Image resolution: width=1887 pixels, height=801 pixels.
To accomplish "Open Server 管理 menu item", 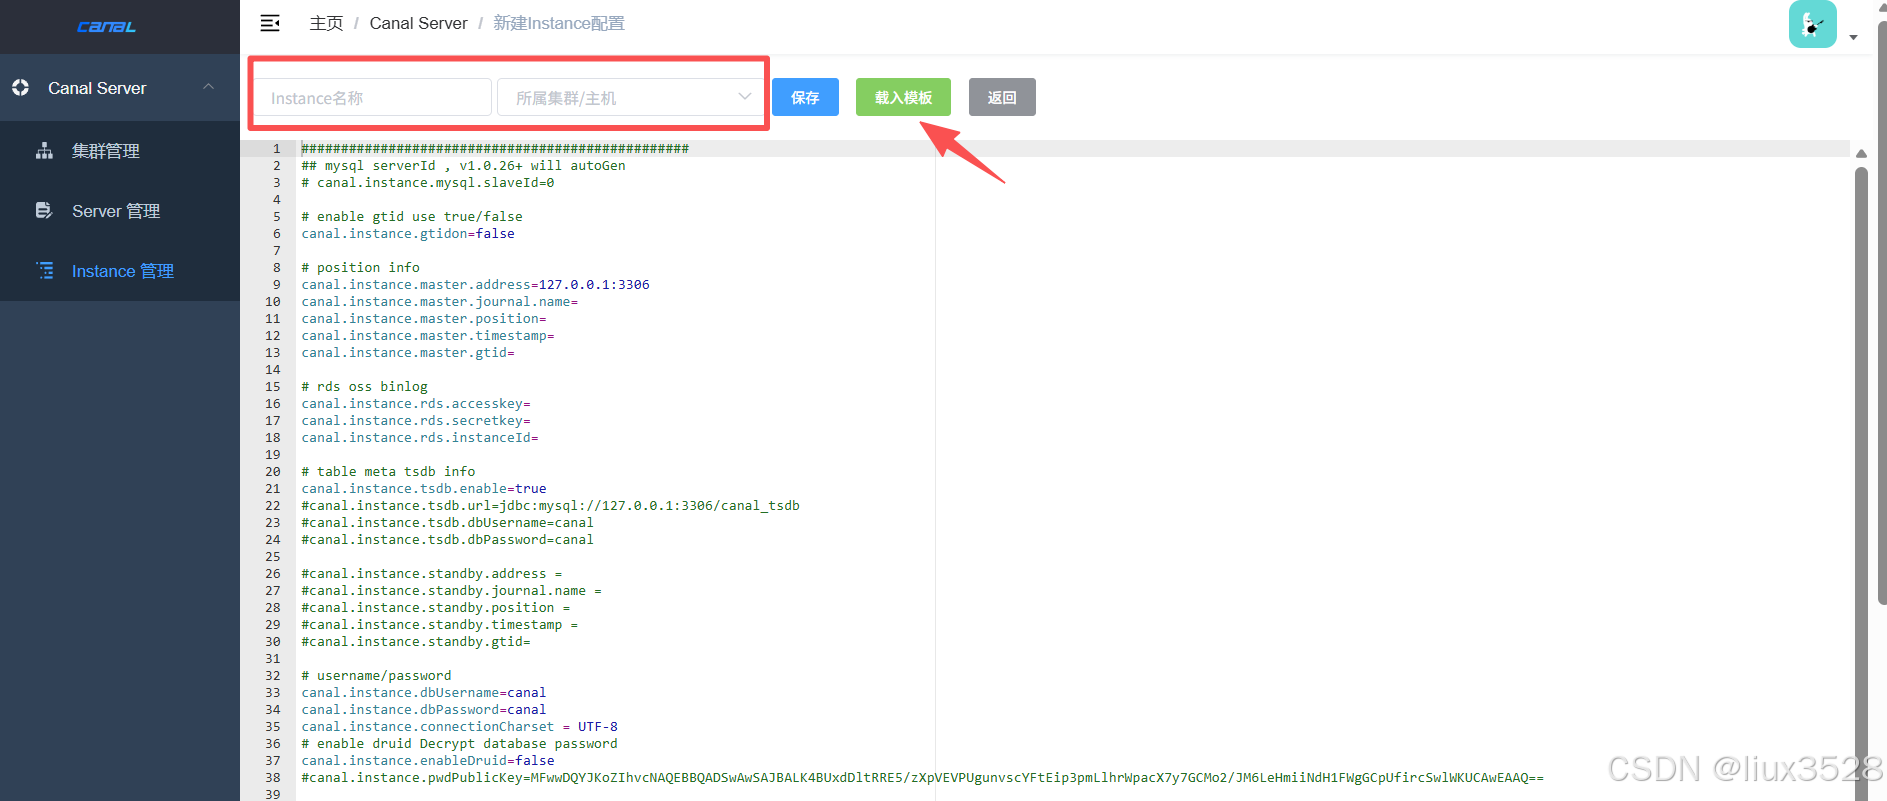I will [x=120, y=211].
